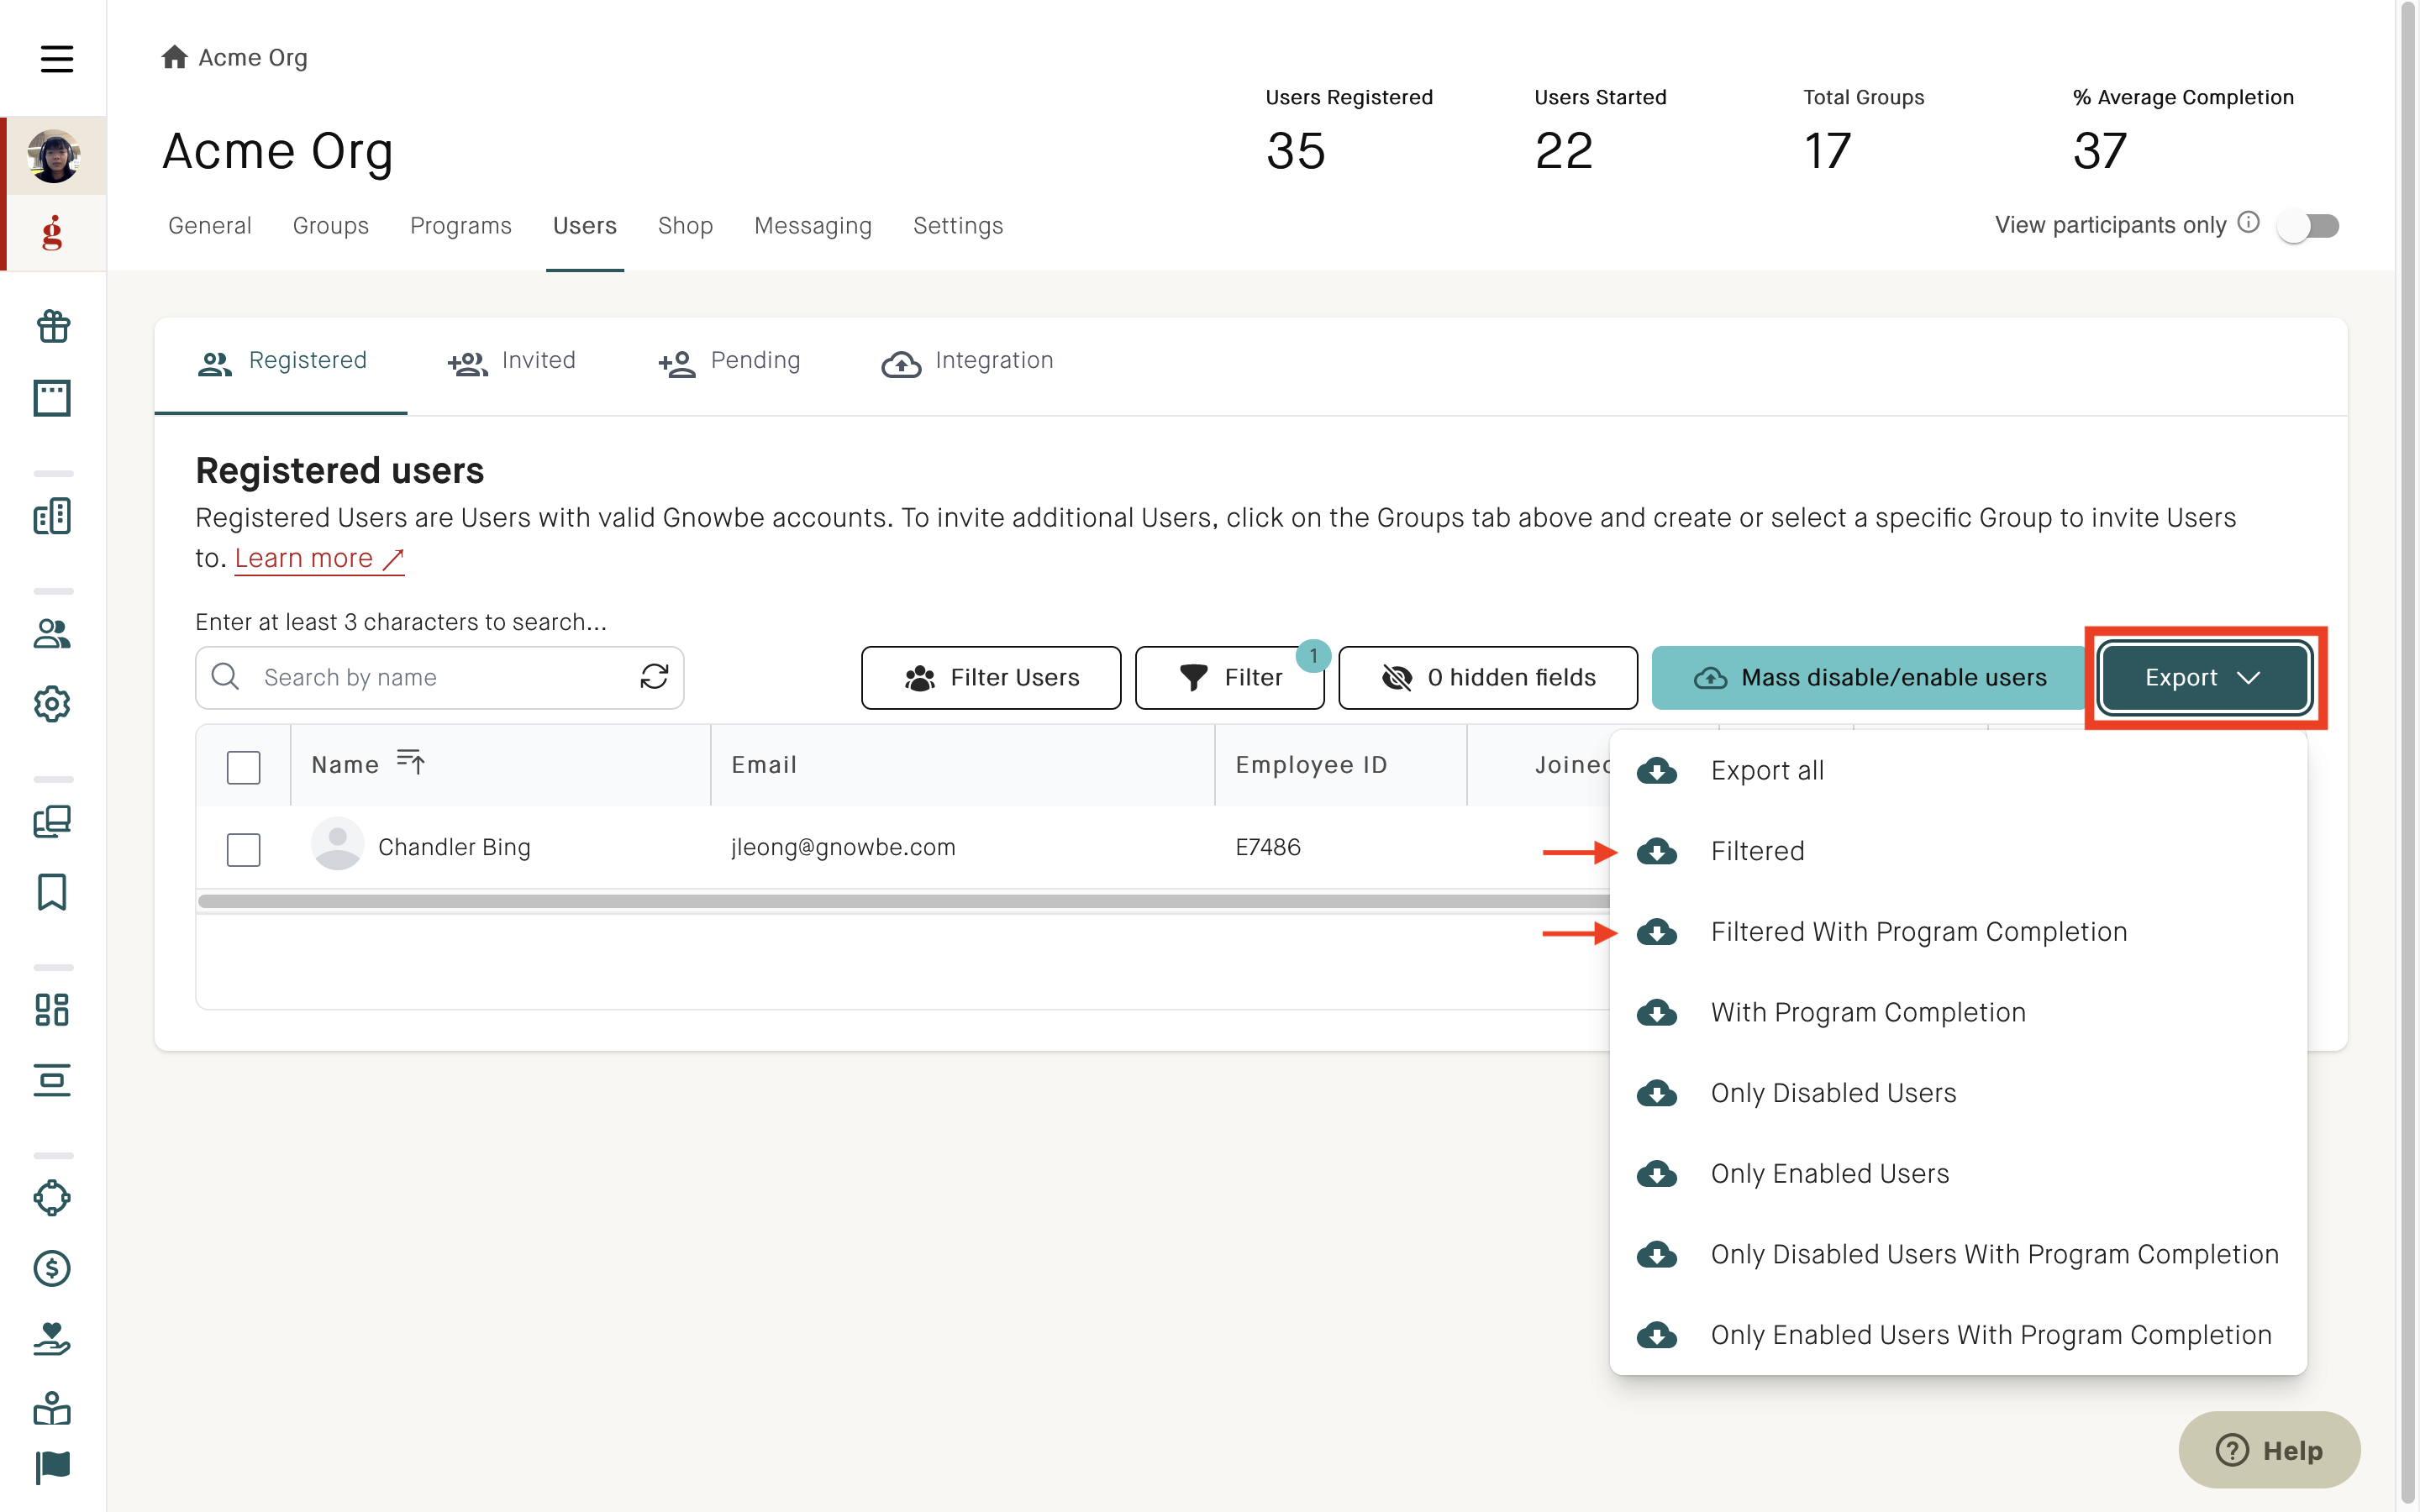This screenshot has width=2420, height=1512.
Task: Click the table horizontal scrollbar
Action: pyautogui.click(x=905, y=901)
